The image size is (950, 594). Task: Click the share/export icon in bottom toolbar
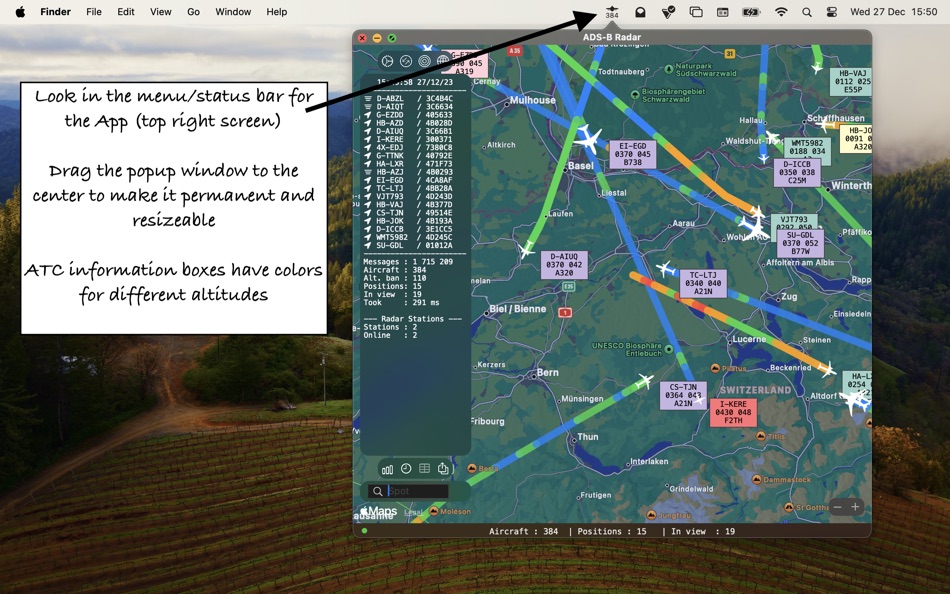pos(443,469)
